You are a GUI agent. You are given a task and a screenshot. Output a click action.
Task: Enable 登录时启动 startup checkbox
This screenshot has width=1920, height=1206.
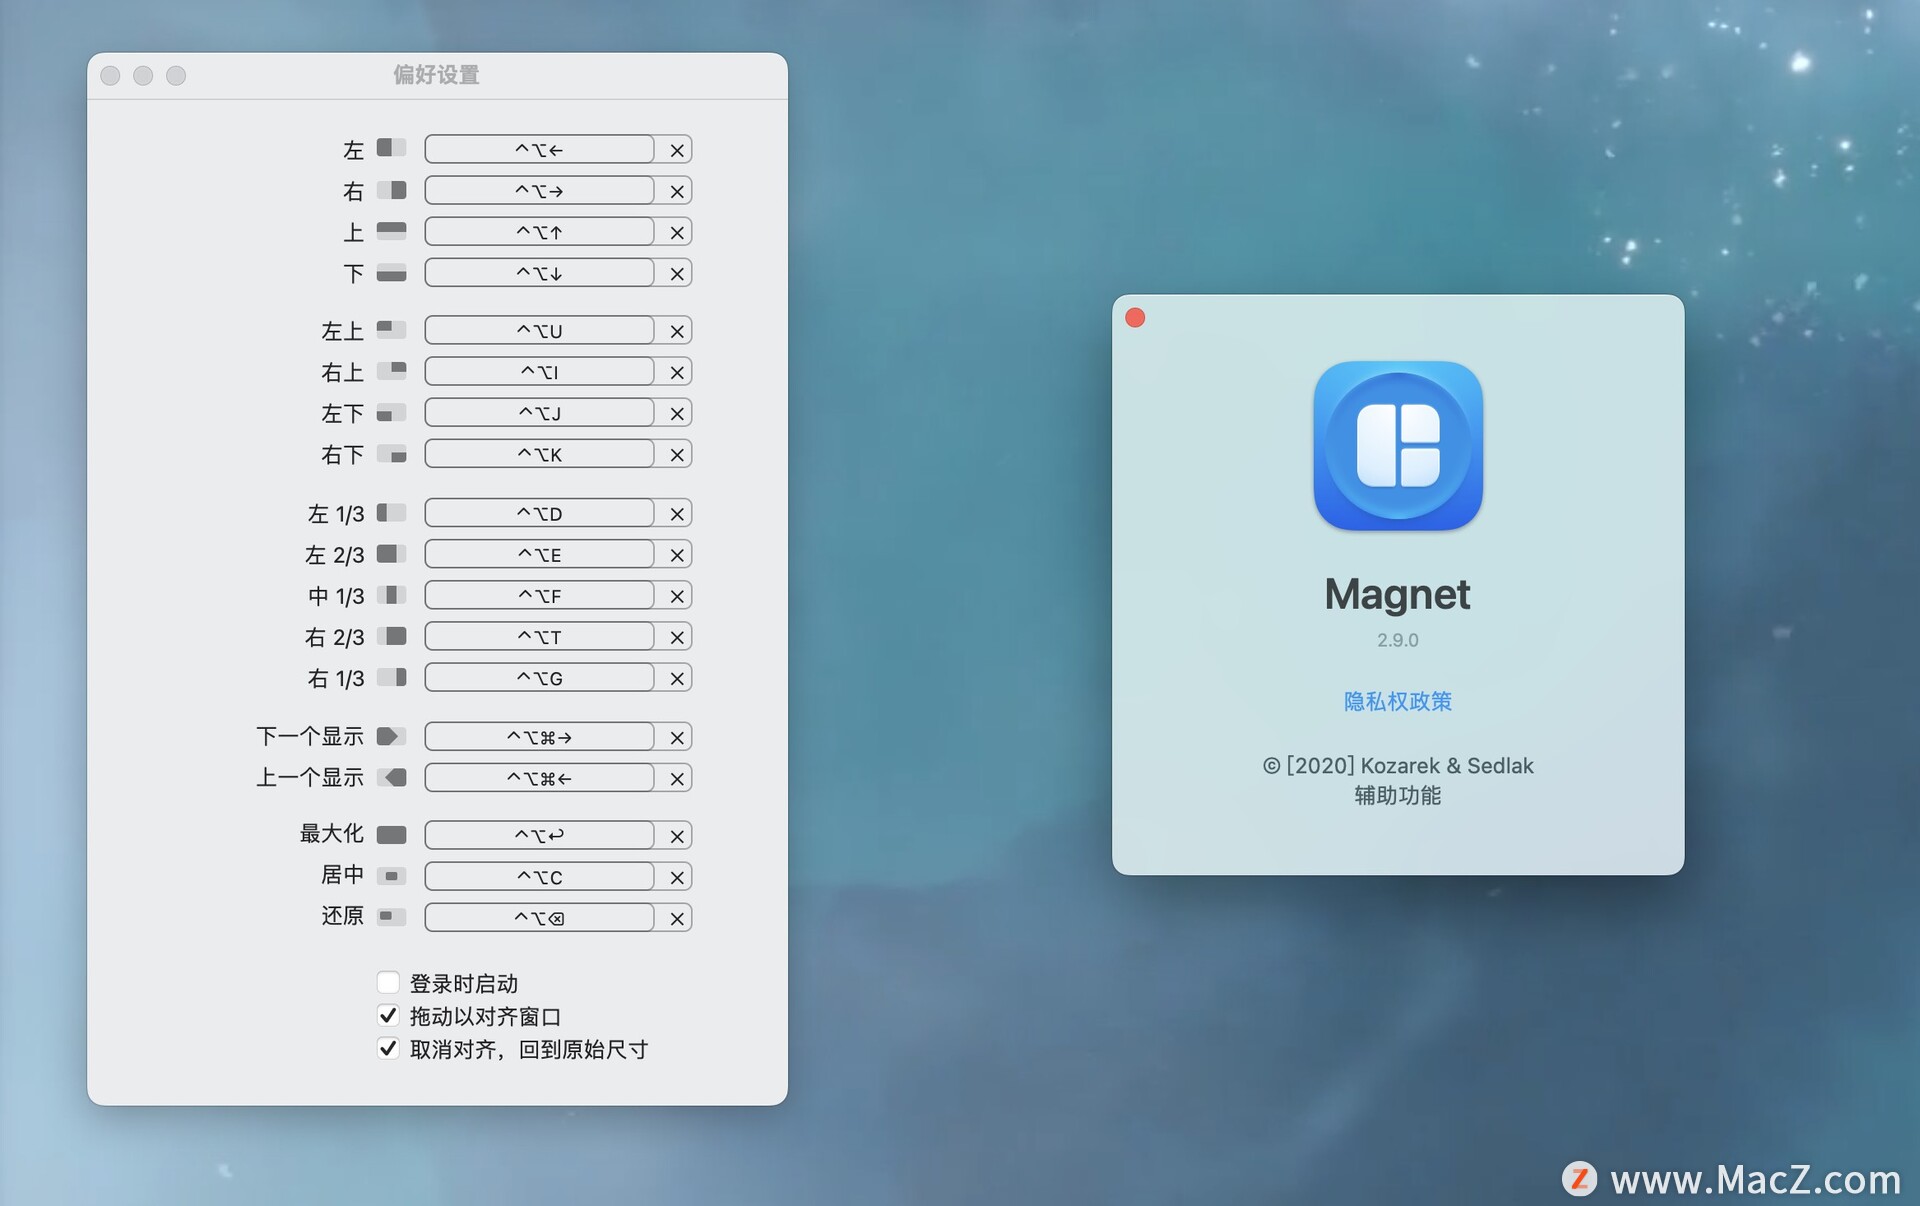[388, 982]
